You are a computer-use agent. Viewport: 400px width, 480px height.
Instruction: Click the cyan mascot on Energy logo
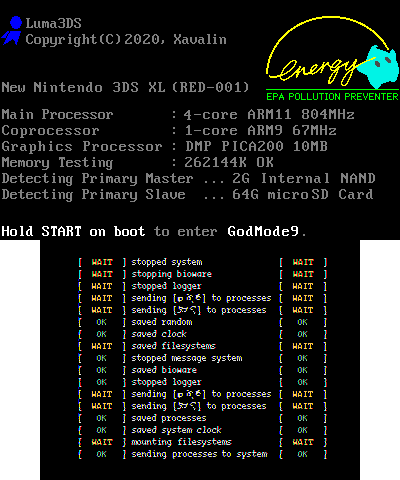(x=379, y=67)
